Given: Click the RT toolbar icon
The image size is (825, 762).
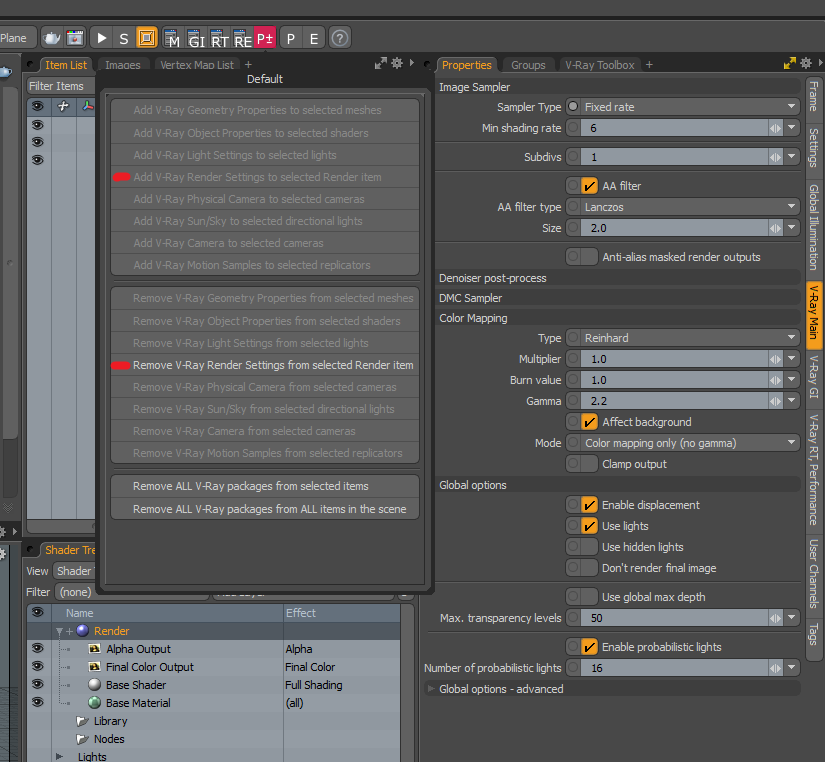Looking at the screenshot, I should click(x=219, y=38).
